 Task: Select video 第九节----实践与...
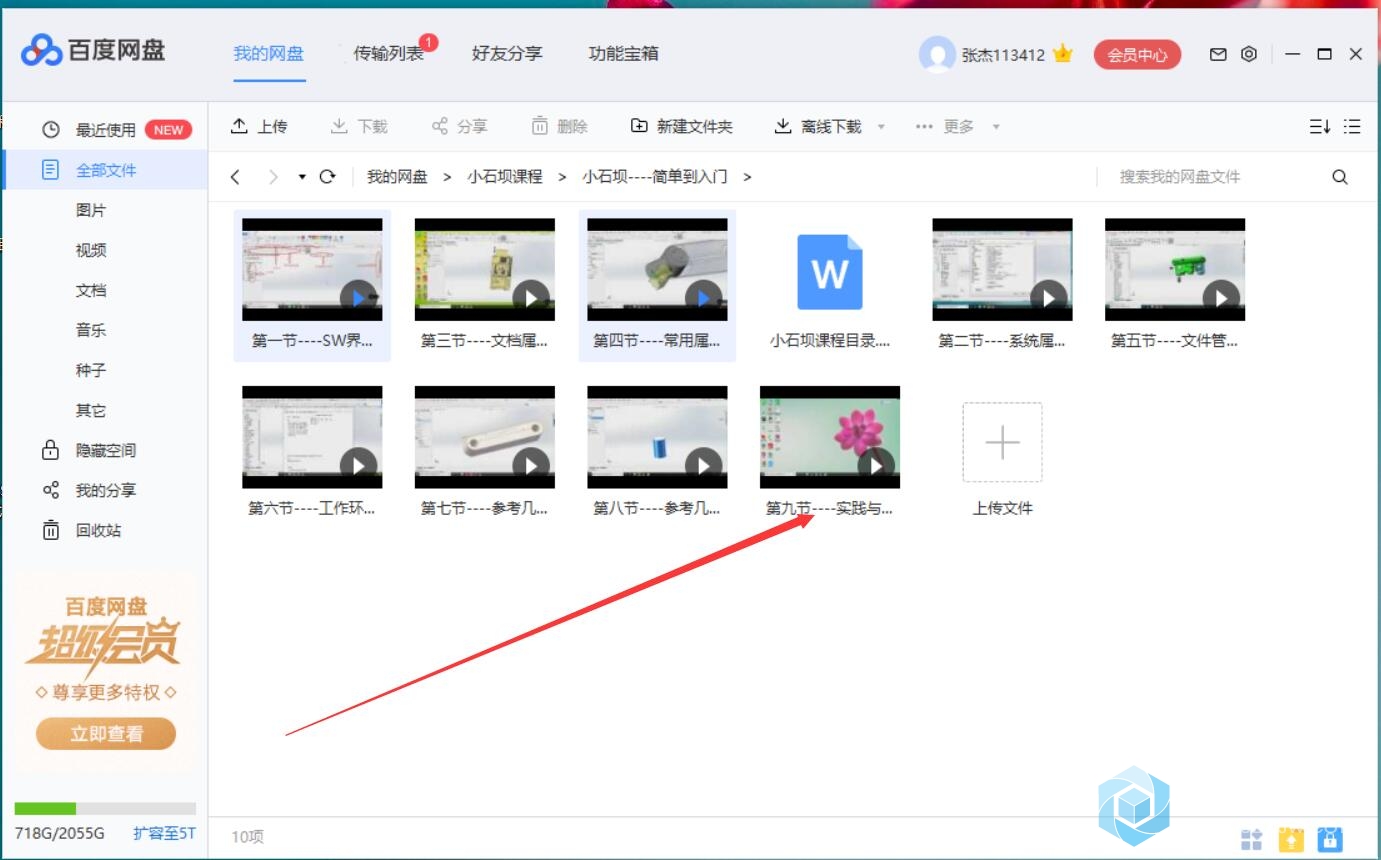coord(830,452)
